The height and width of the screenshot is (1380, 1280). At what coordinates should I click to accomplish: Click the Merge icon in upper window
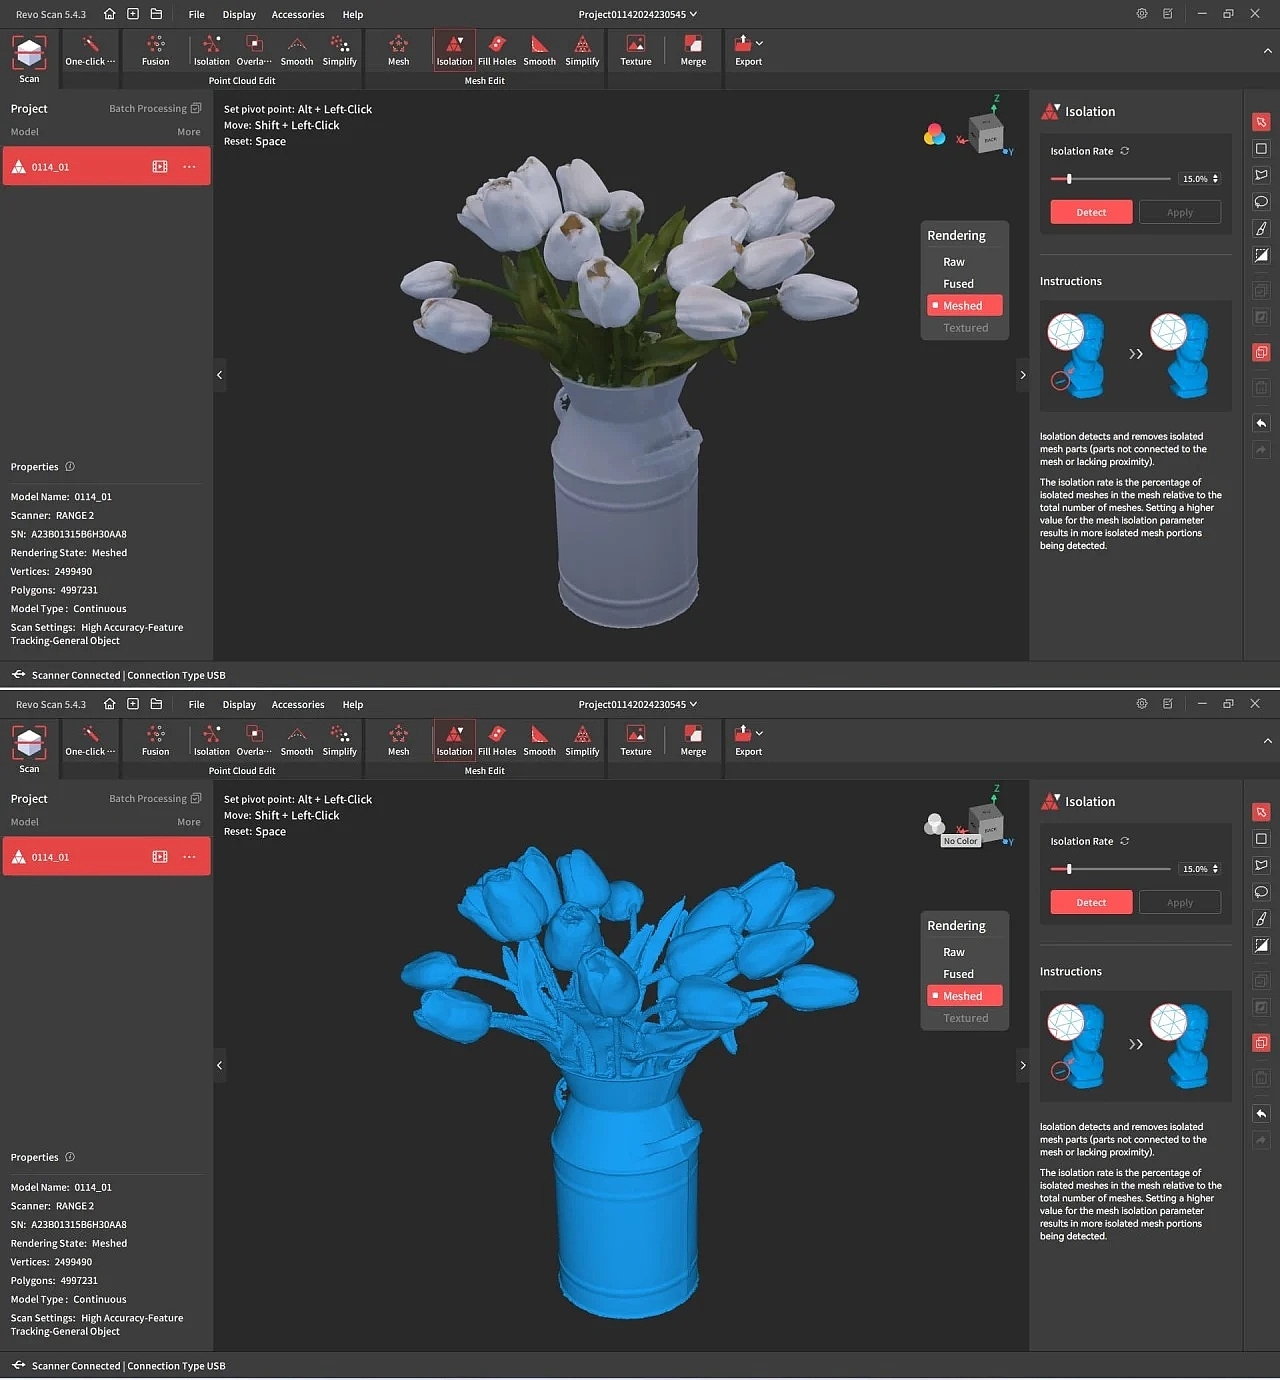(x=693, y=50)
